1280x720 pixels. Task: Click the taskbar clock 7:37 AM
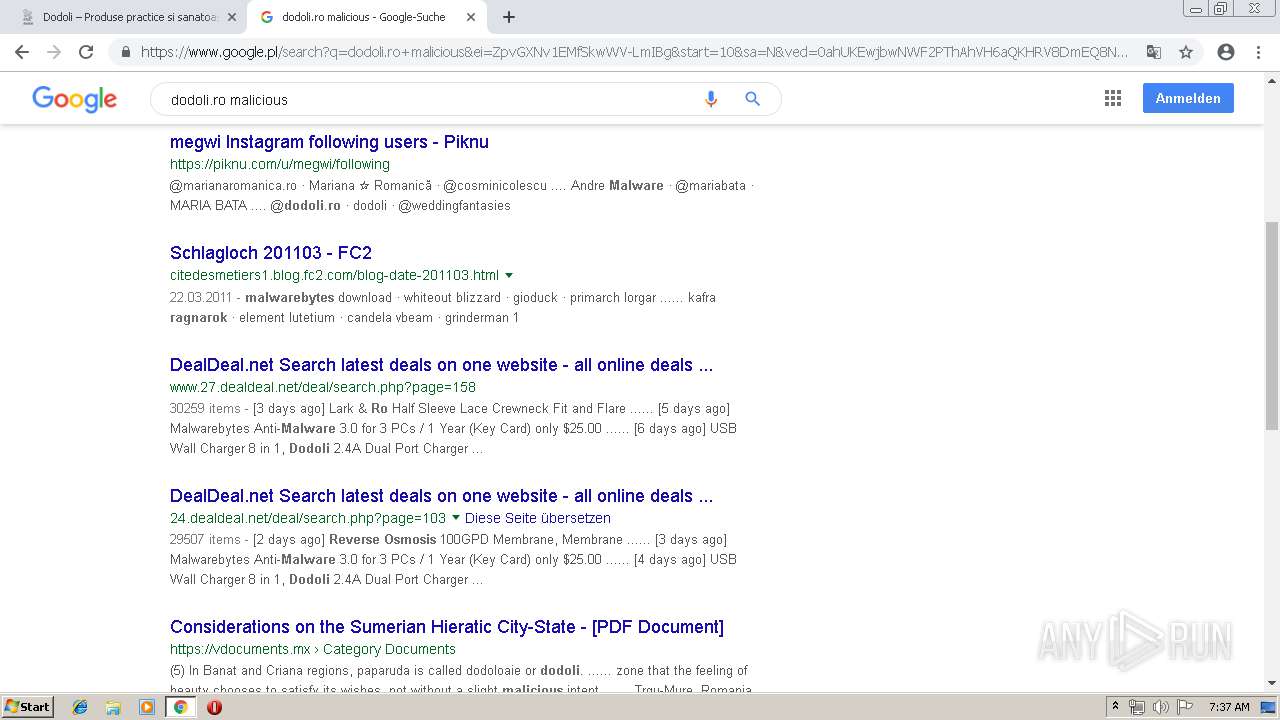click(1229, 707)
